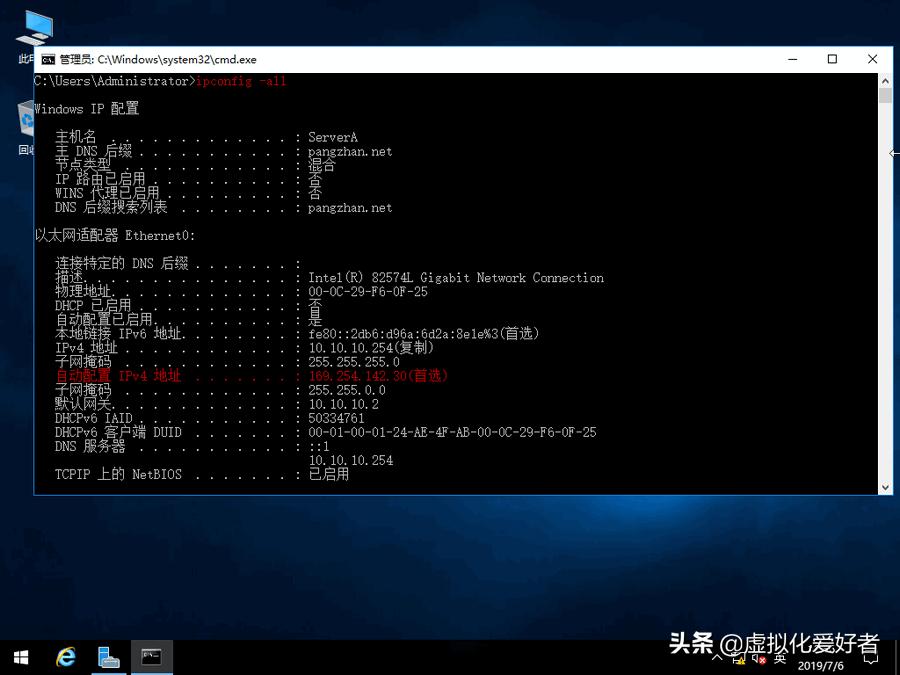Open This PC from the desktop

(x=34, y=25)
